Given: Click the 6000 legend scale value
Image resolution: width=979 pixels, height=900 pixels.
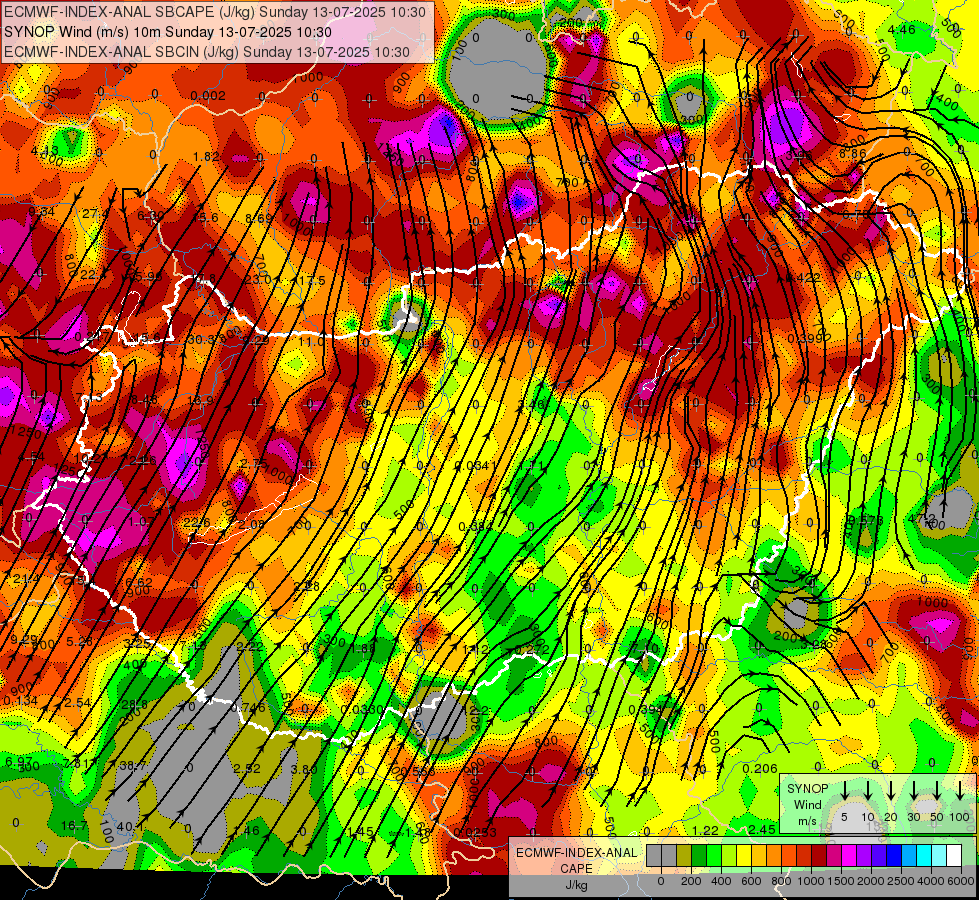Looking at the screenshot, I should tap(963, 881).
